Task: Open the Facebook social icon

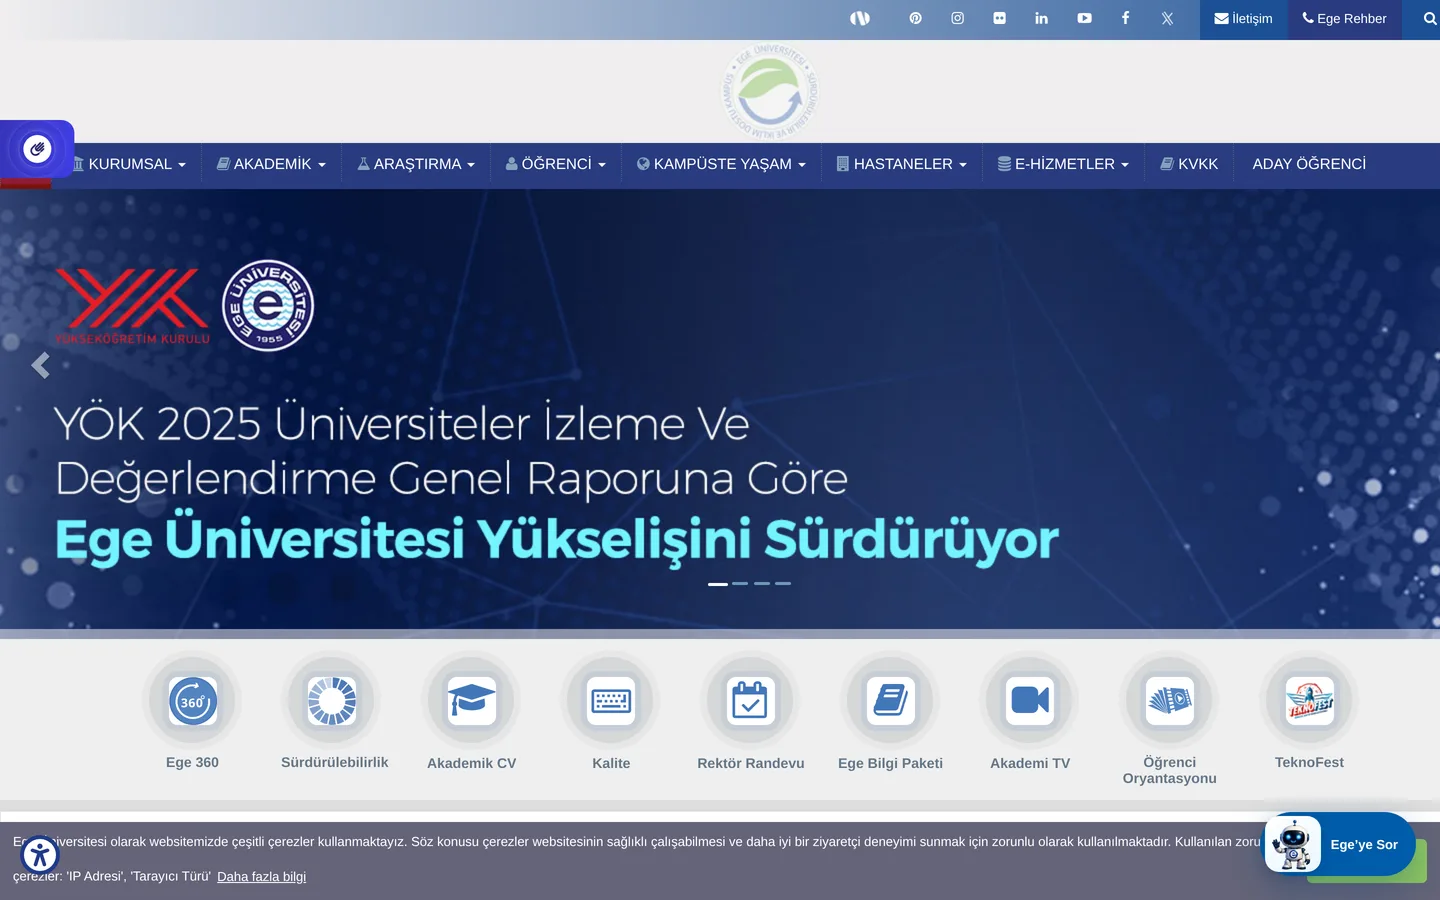Action: 1125,18
